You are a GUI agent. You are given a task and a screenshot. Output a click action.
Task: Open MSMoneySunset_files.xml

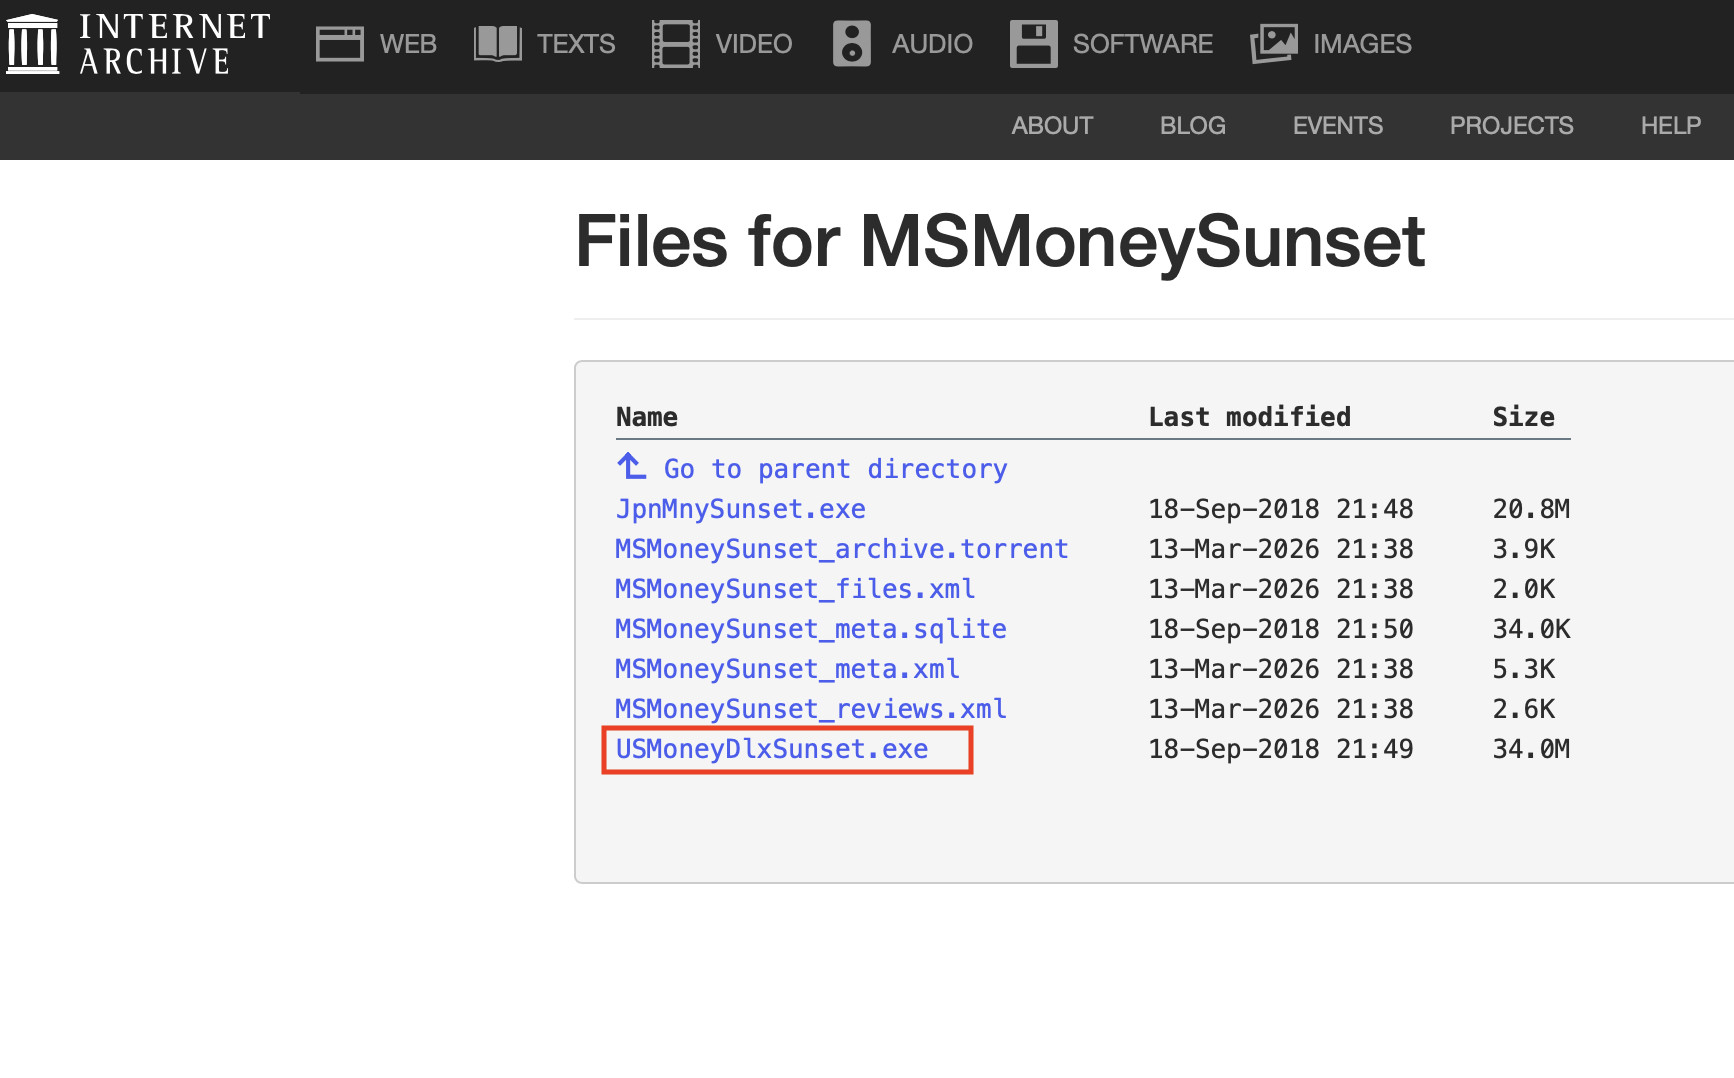point(795,589)
